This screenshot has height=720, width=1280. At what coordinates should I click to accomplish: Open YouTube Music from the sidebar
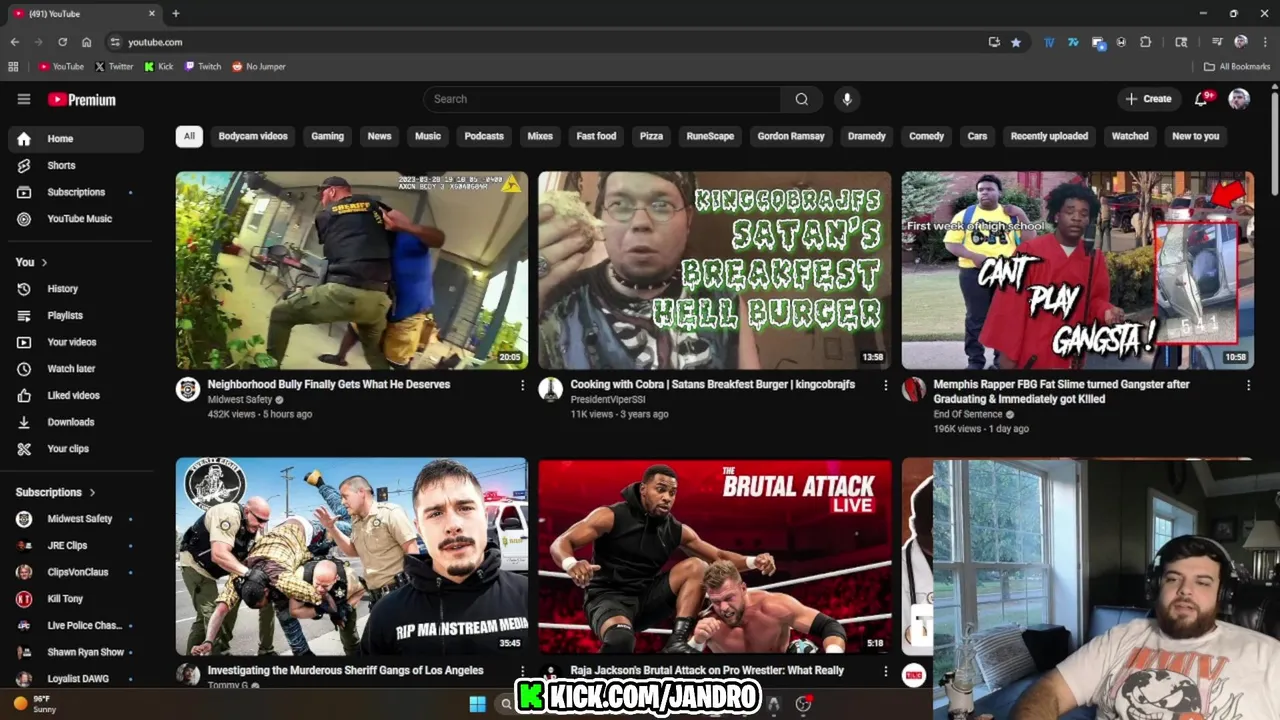pyautogui.click(x=76, y=219)
